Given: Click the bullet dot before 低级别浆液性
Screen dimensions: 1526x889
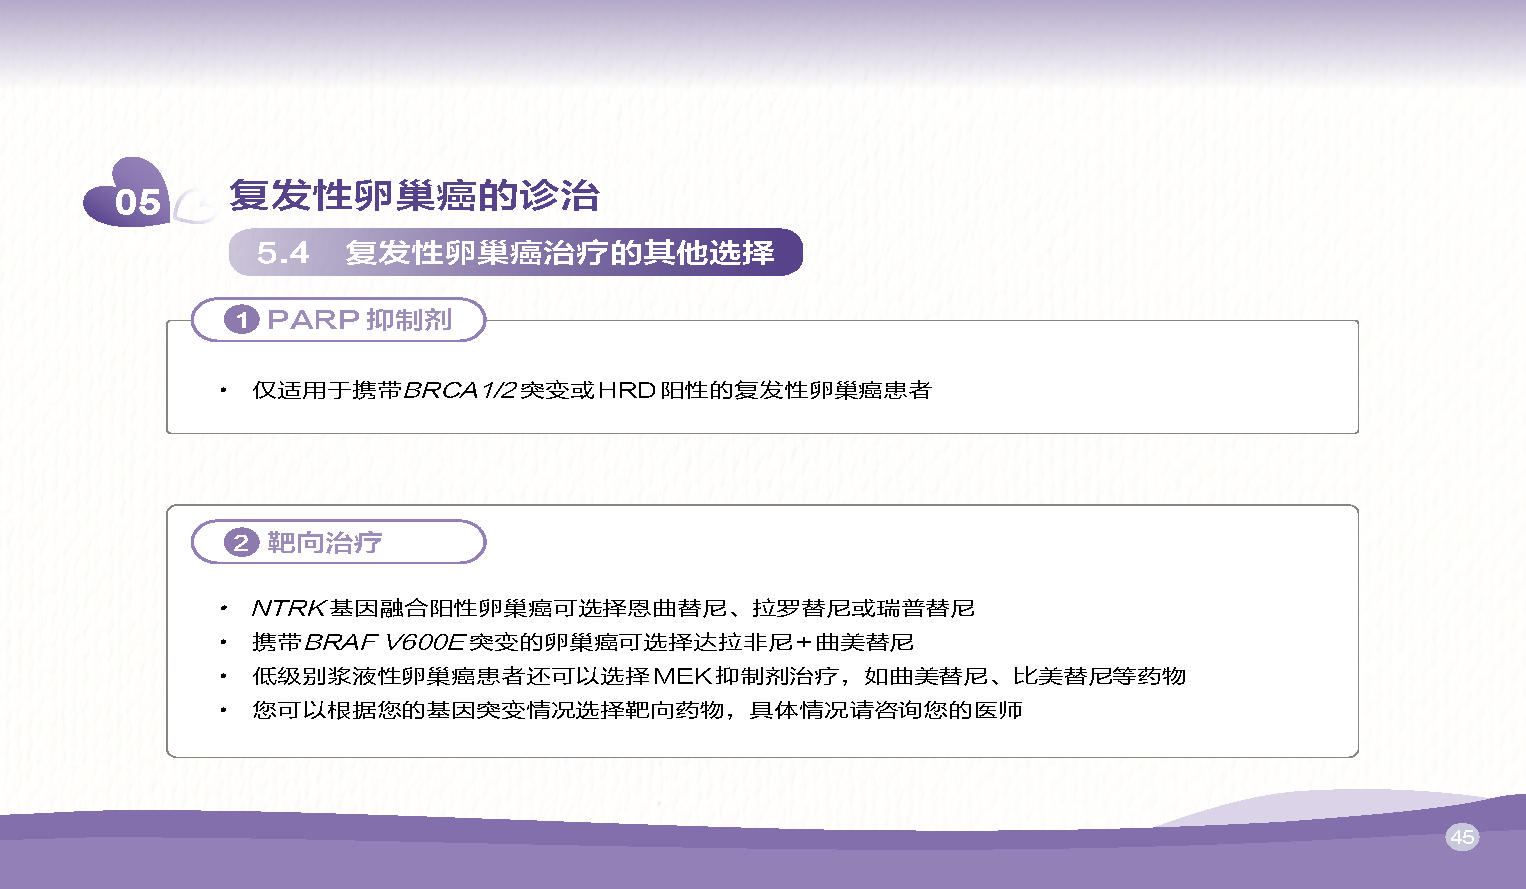Looking at the screenshot, I should [x=224, y=676].
